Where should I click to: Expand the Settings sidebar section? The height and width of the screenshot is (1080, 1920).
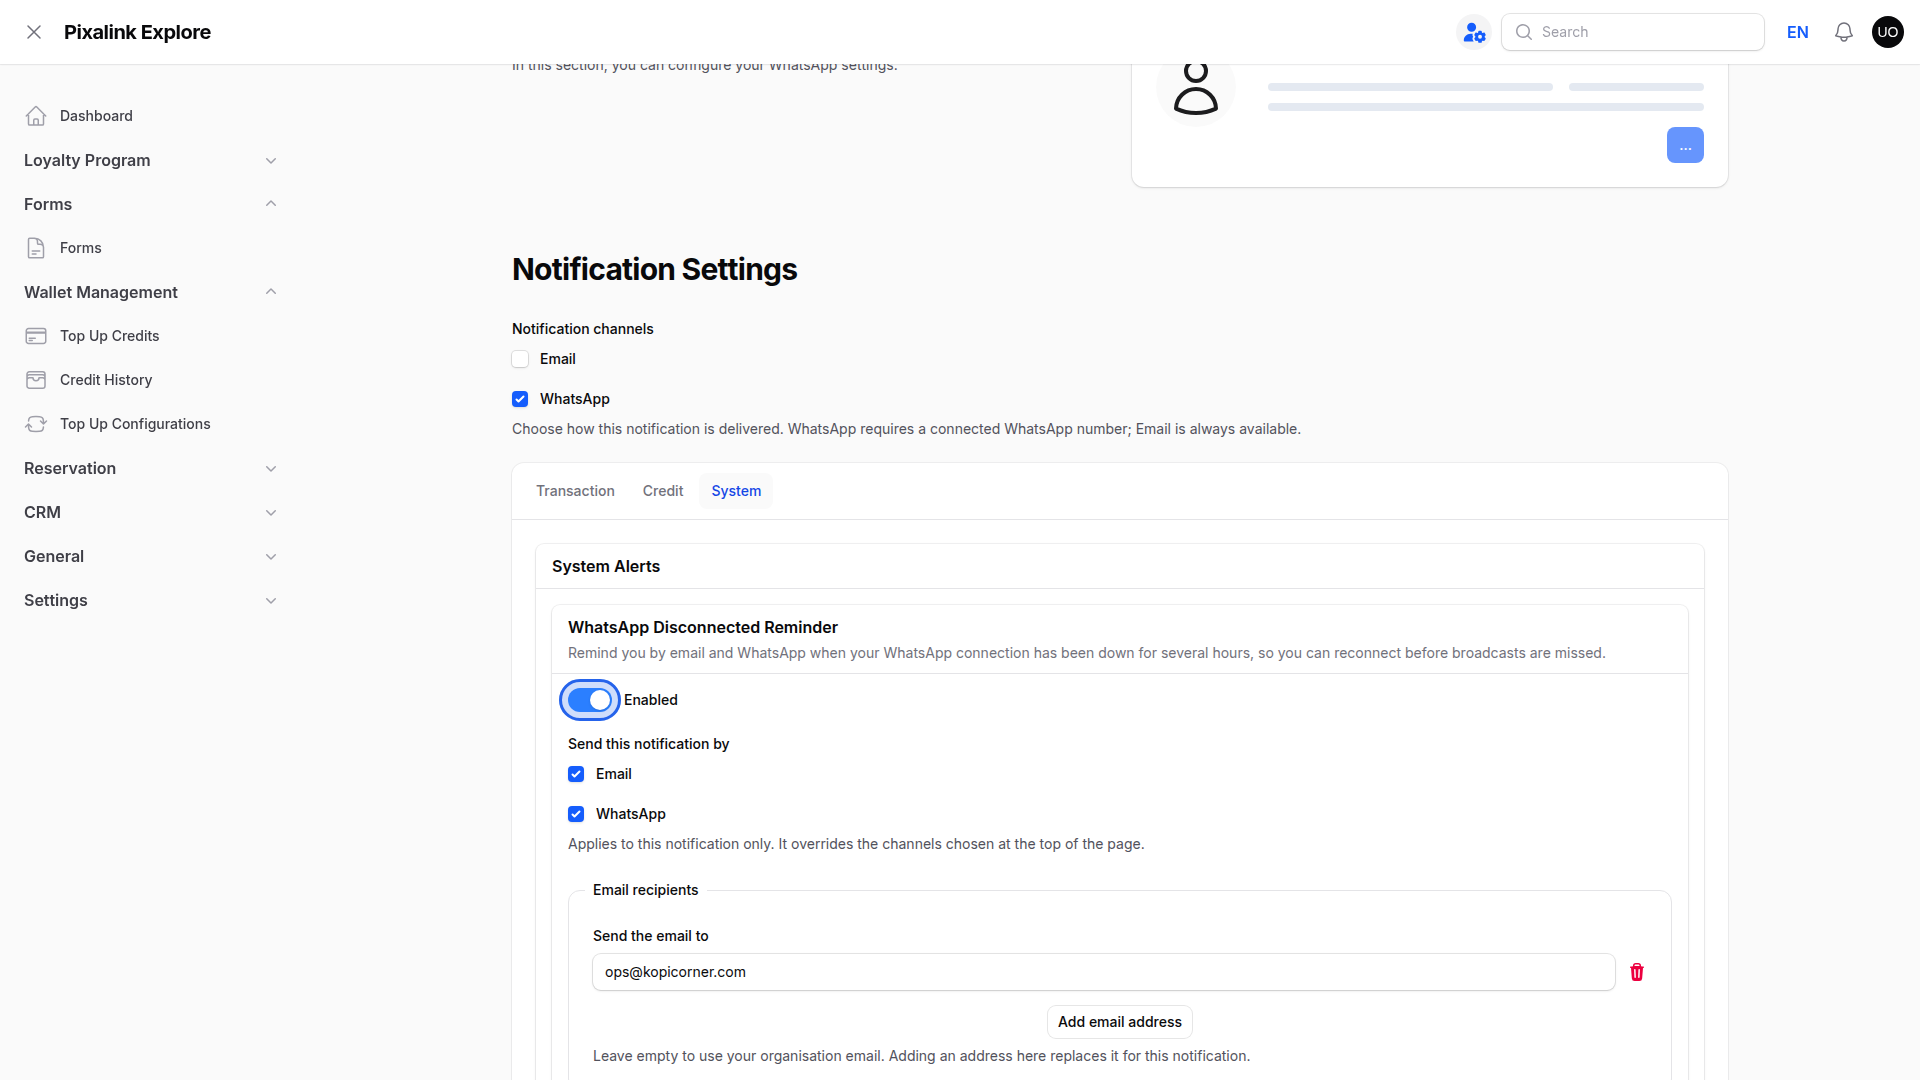[x=150, y=600]
